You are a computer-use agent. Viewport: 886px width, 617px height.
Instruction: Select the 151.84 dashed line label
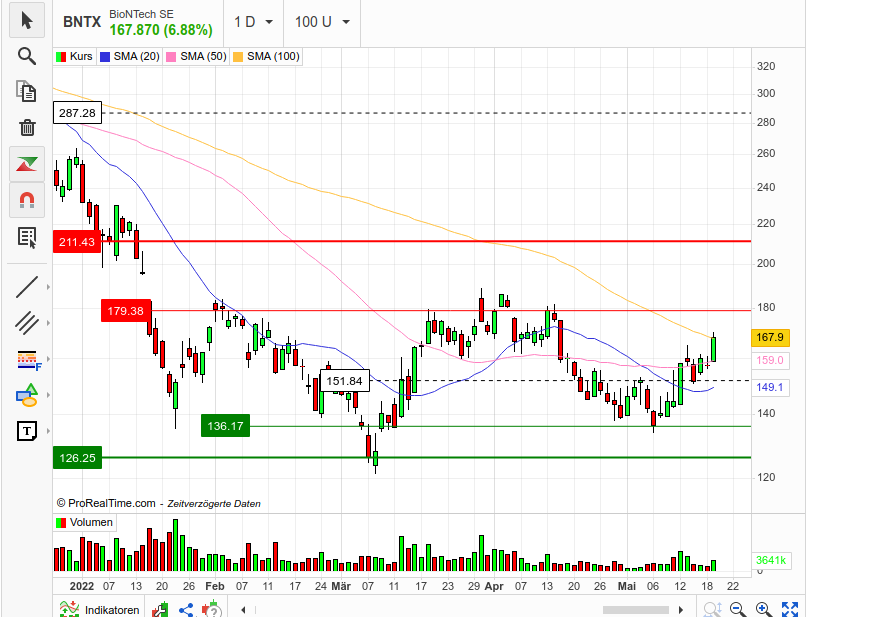[345, 381]
